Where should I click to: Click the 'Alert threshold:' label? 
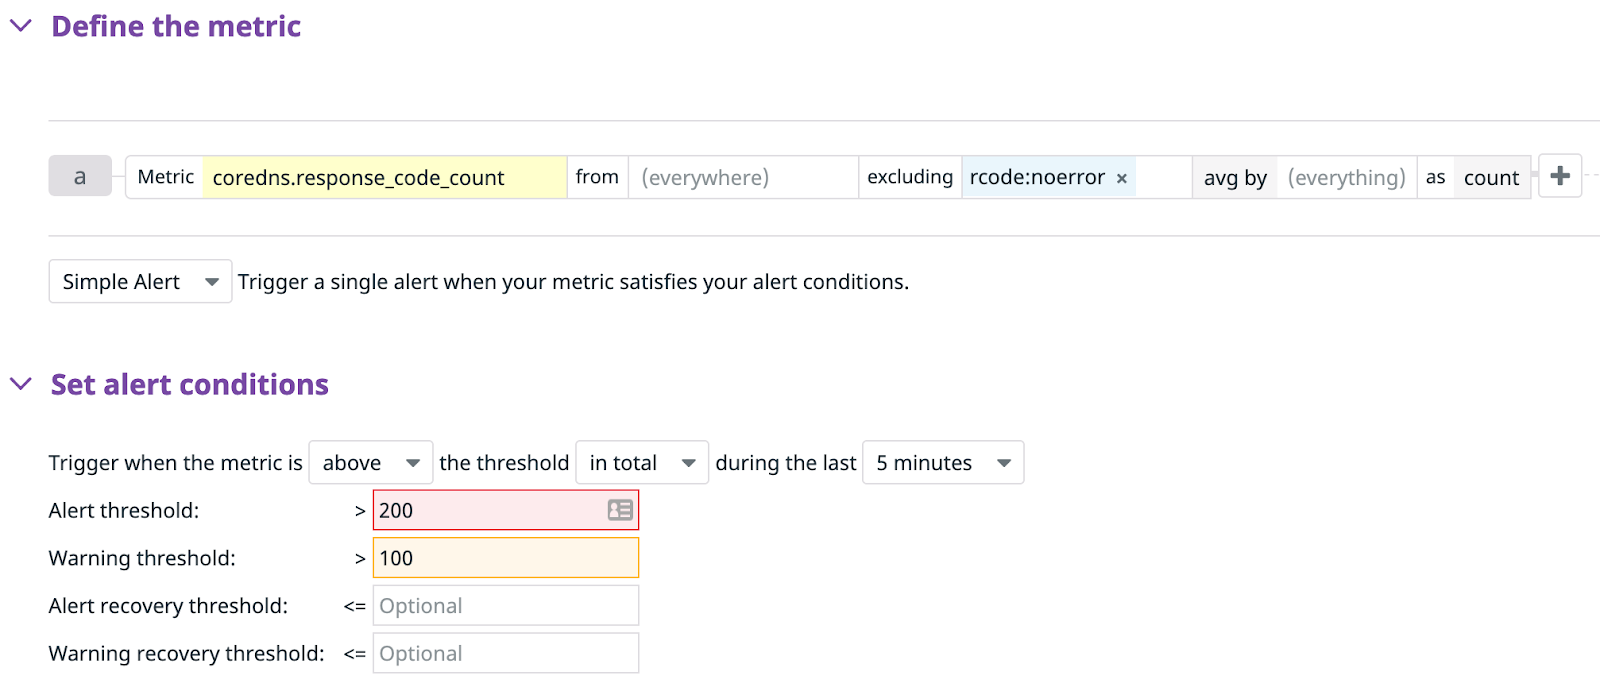point(124,510)
